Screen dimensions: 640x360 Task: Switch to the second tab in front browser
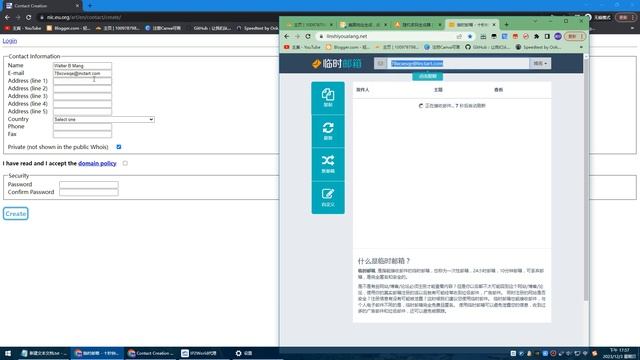tap(363, 24)
